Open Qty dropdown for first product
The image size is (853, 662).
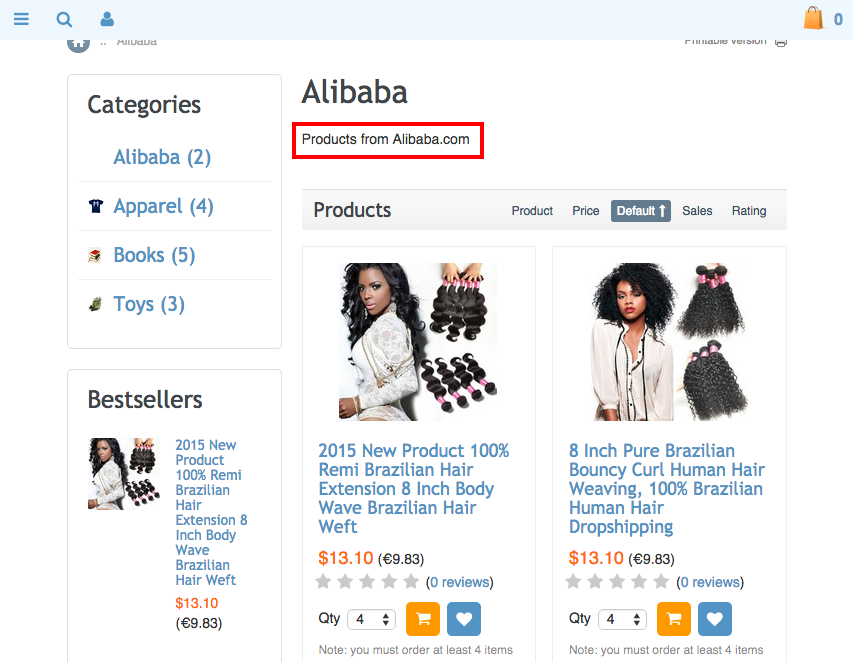(372, 620)
